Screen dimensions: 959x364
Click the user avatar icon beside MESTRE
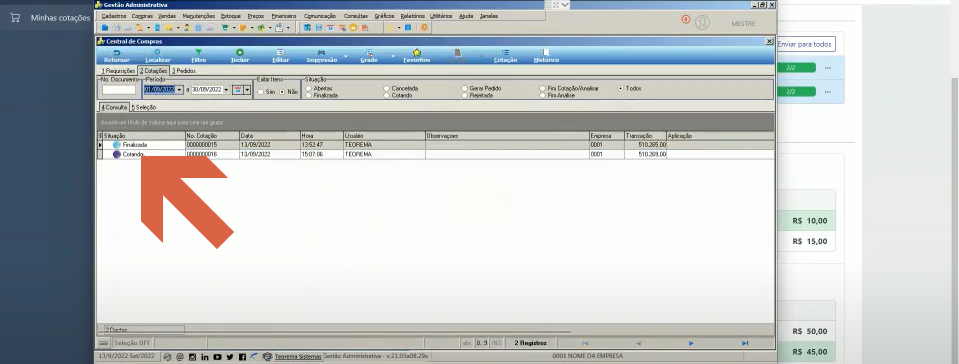702,23
